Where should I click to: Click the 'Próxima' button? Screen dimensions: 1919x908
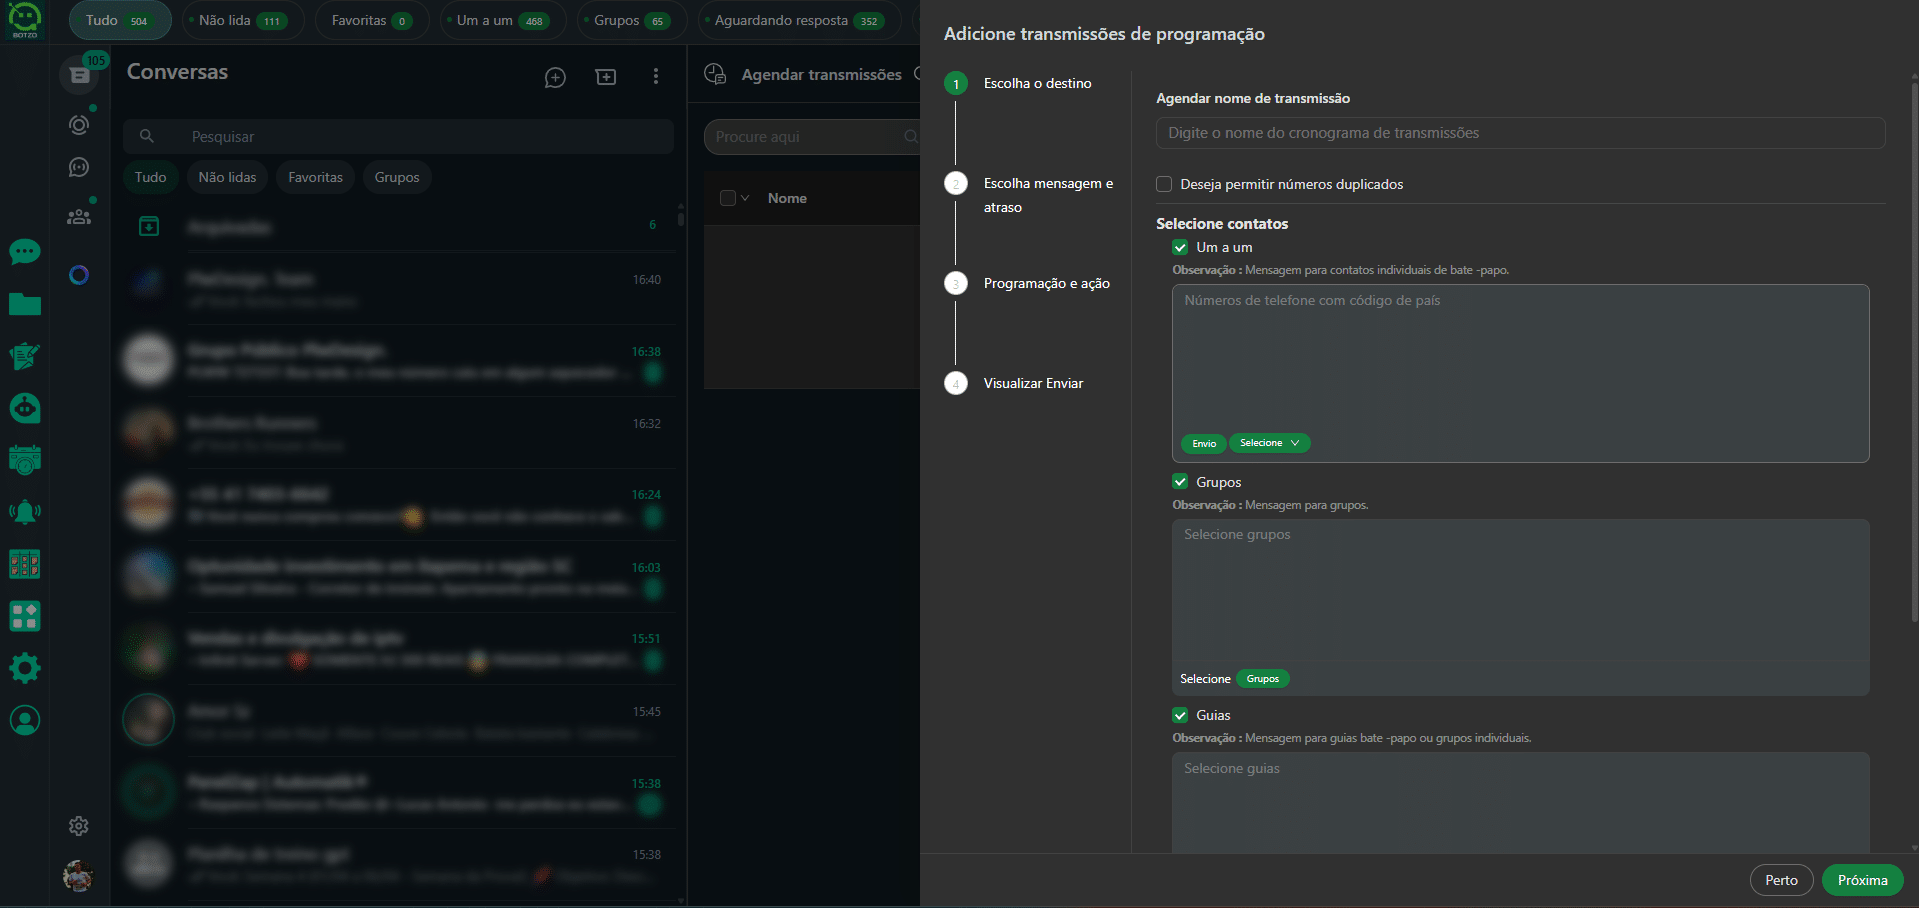pyautogui.click(x=1862, y=880)
